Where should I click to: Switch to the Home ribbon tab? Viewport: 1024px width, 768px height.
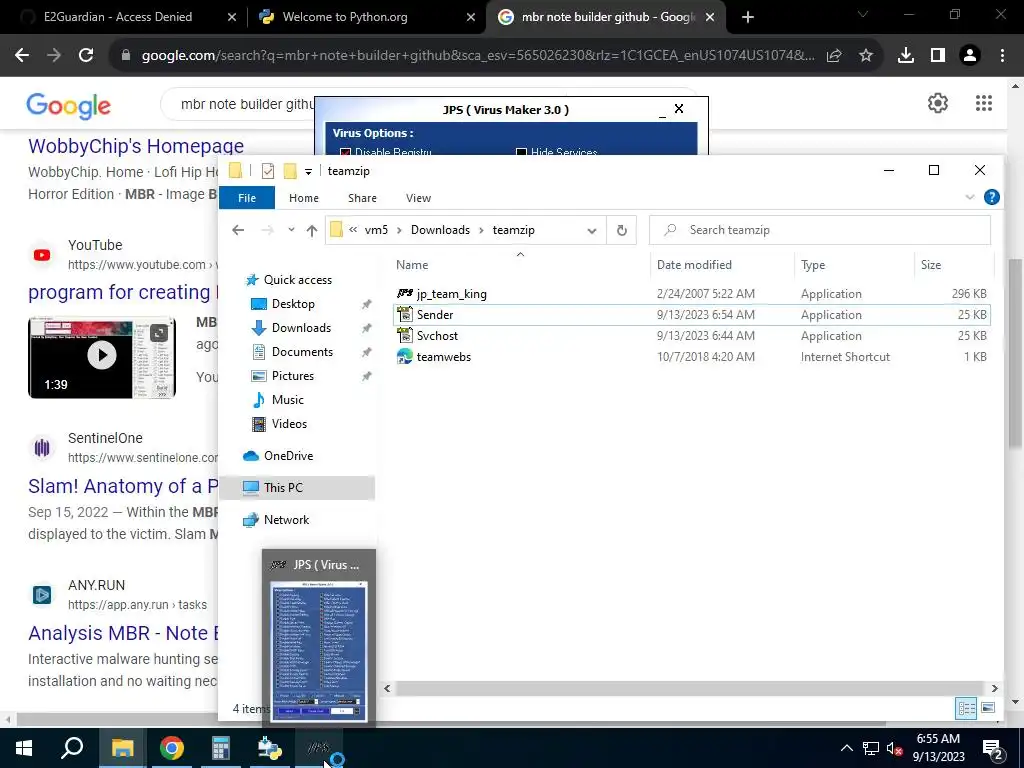tap(304, 198)
